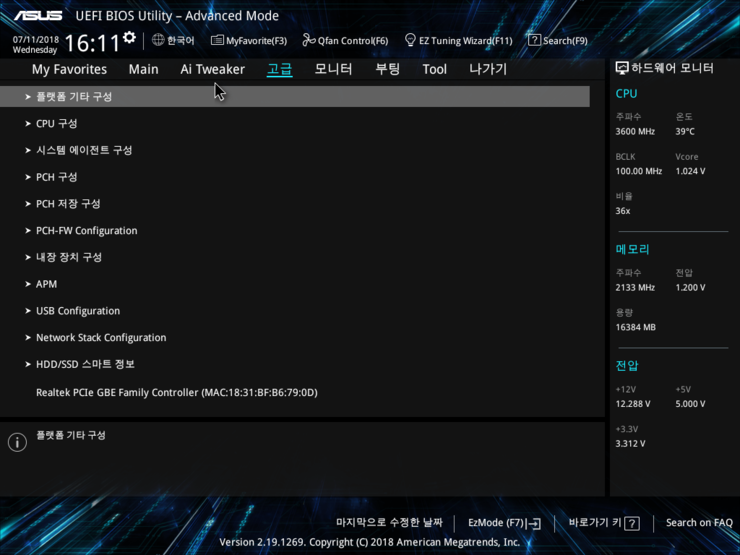Viewport: 740px width, 555px height.
Task: Switch to Tool tab
Action: click(434, 69)
